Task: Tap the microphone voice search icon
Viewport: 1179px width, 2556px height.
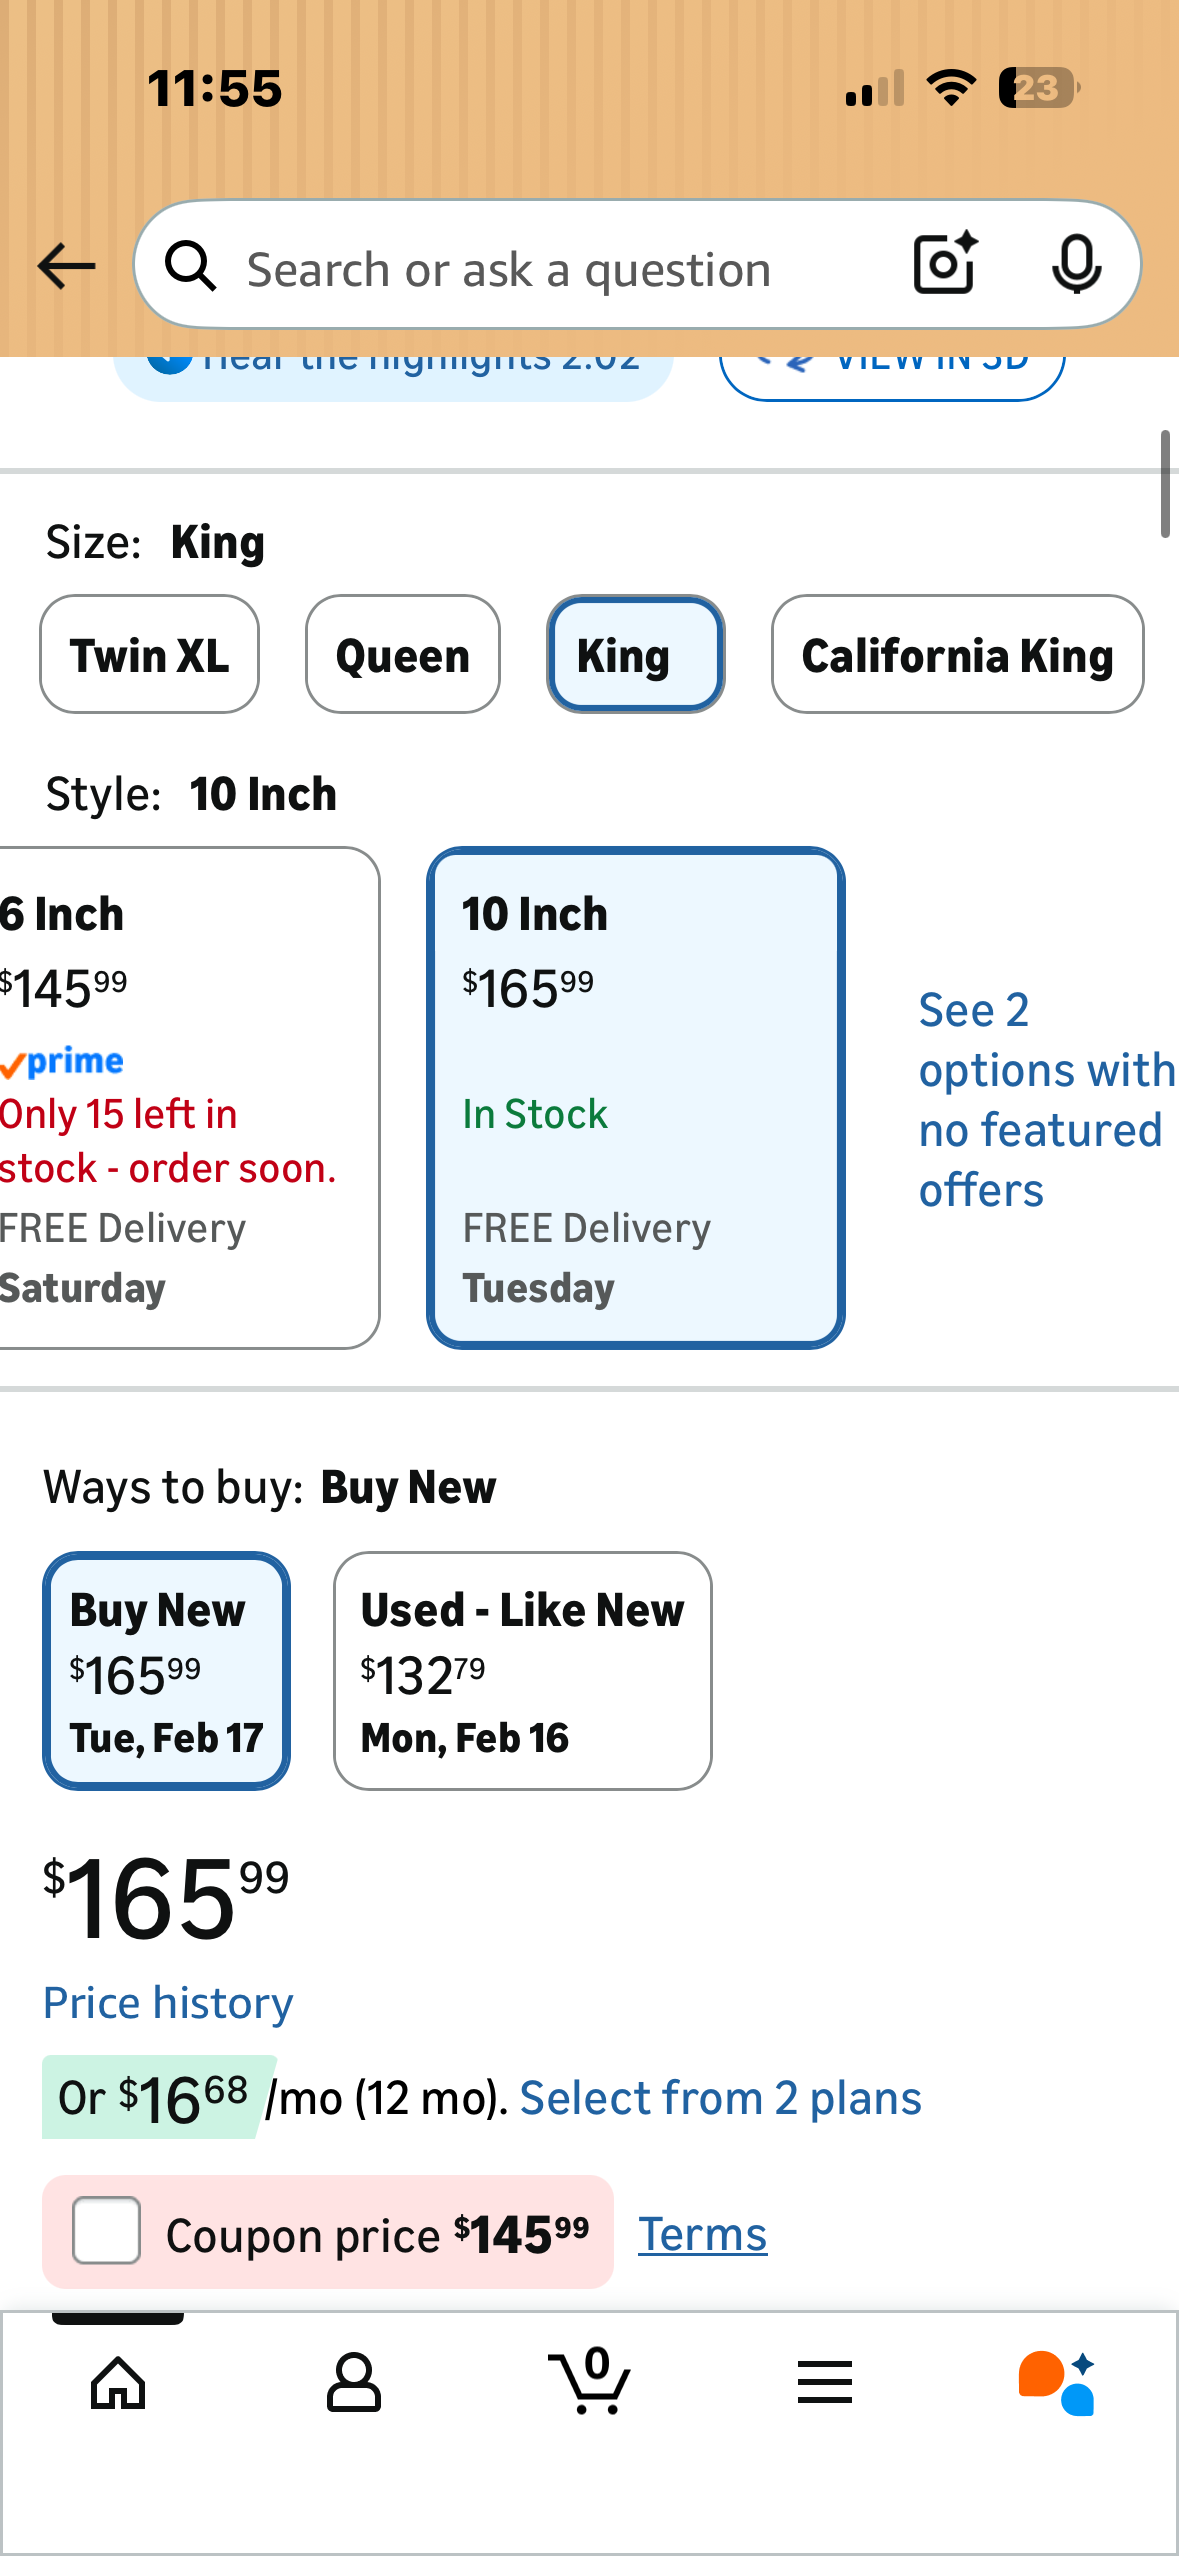Action: tap(1076, 264)
